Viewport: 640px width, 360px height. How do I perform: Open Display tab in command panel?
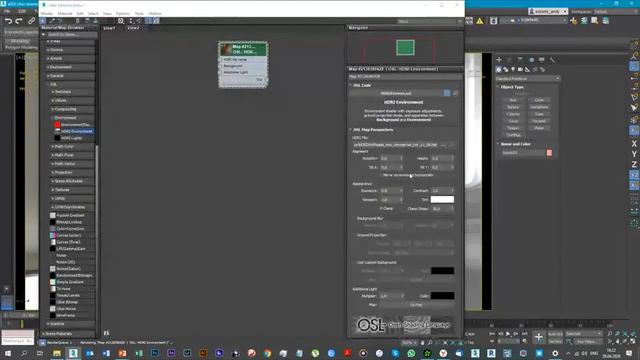[x=542, y=60]
